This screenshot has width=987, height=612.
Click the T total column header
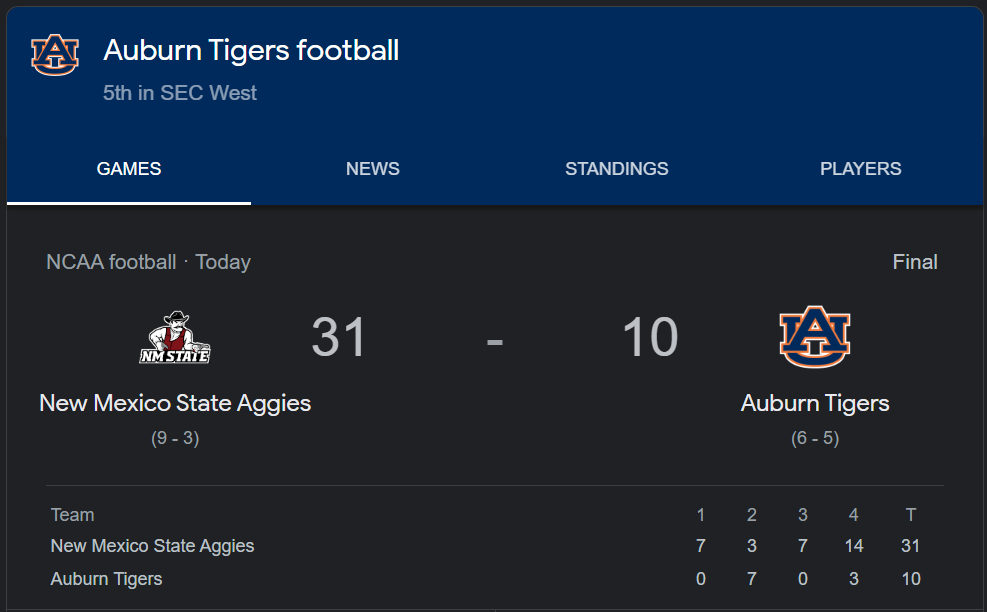910,515
